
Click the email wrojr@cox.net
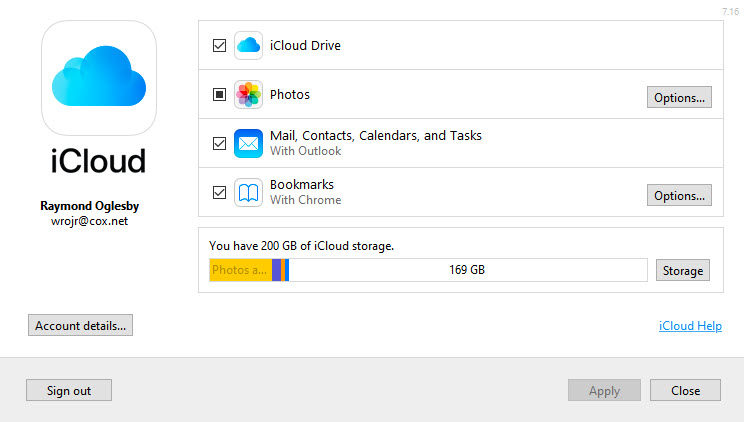tap(89, 221)
